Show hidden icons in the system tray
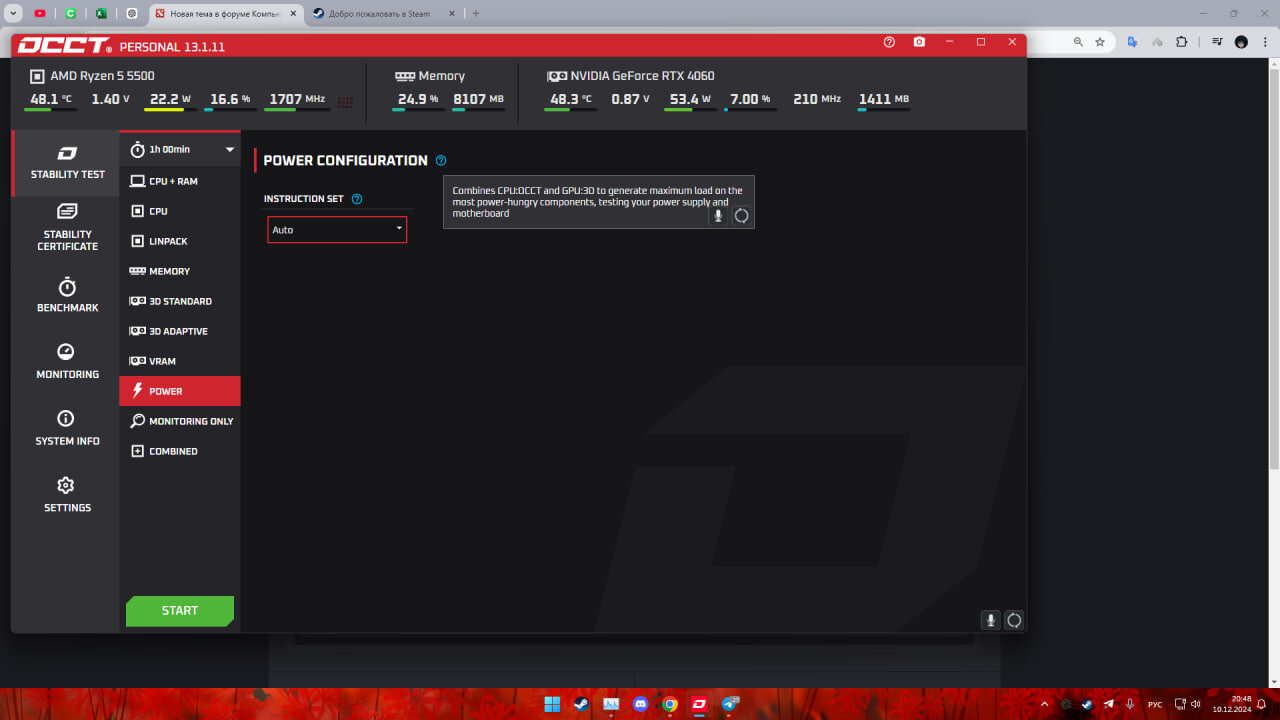 (x=1042, y=704)
